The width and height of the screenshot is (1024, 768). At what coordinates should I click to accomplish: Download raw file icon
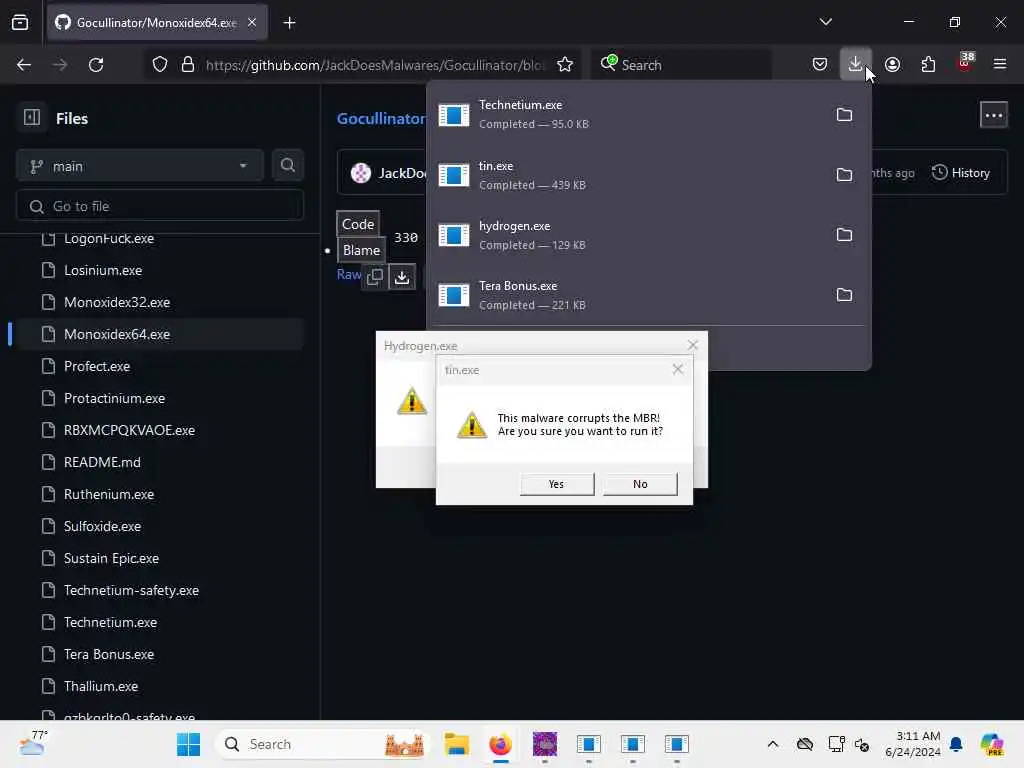pyautogui.click(x=402, y=277)
